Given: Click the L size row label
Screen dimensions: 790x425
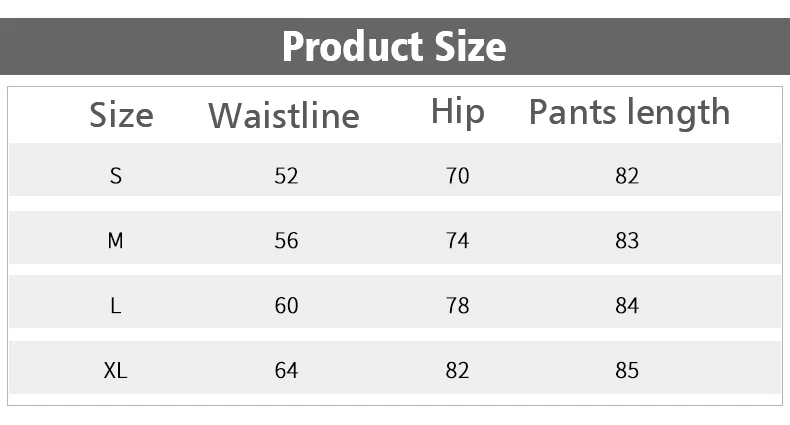Looking at the screenshot, I should (x=116, y=306).
